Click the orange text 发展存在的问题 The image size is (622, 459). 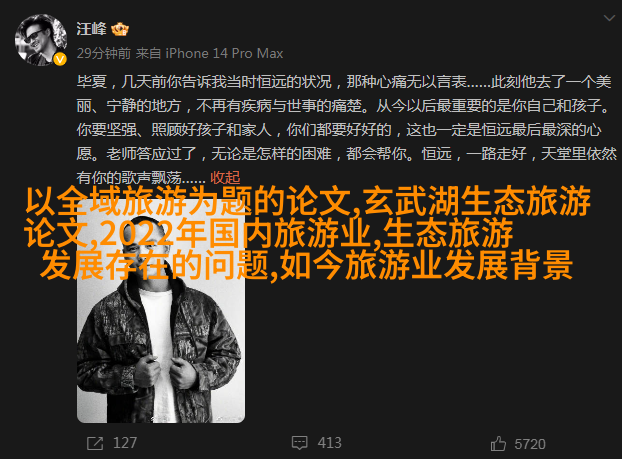(x=157, y=265)
